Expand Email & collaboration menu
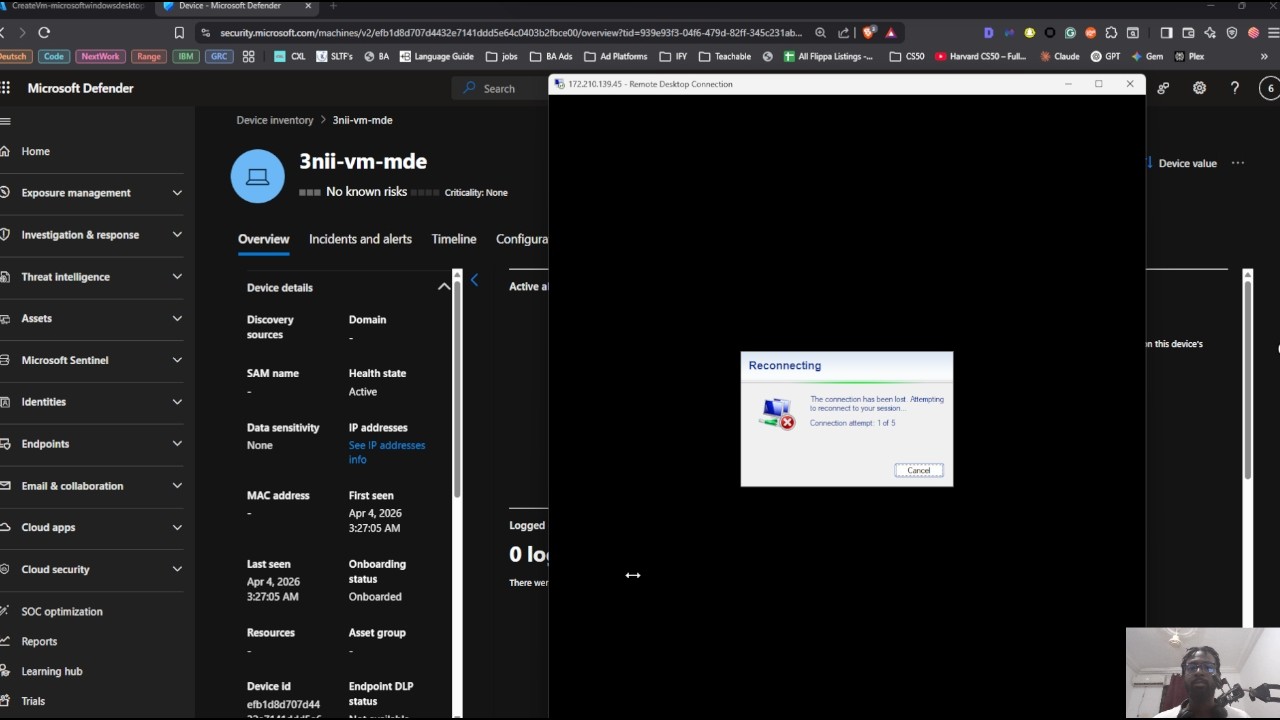The image size is (1280, 720). click(x=177, y=486)
